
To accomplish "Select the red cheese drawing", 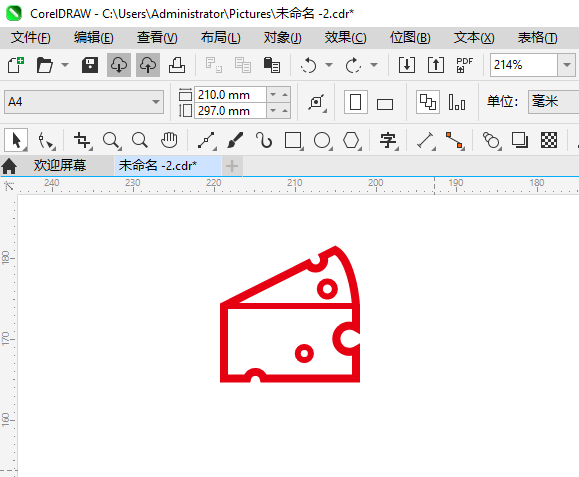I will point(290,314).
